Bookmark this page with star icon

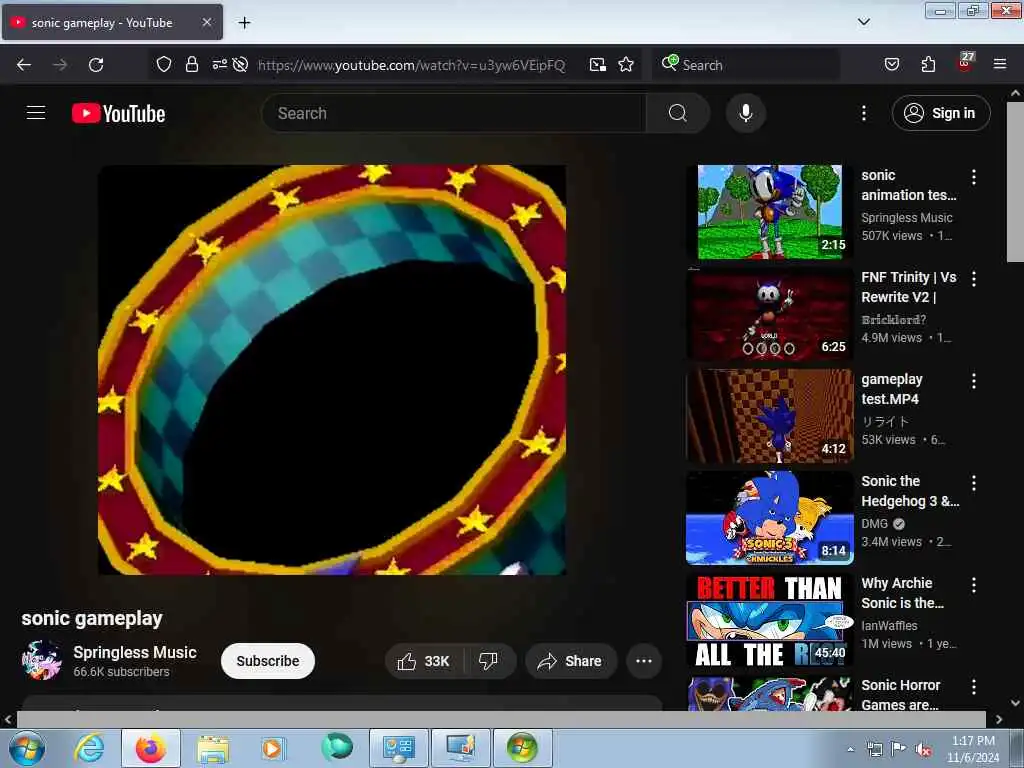point(626,65)
